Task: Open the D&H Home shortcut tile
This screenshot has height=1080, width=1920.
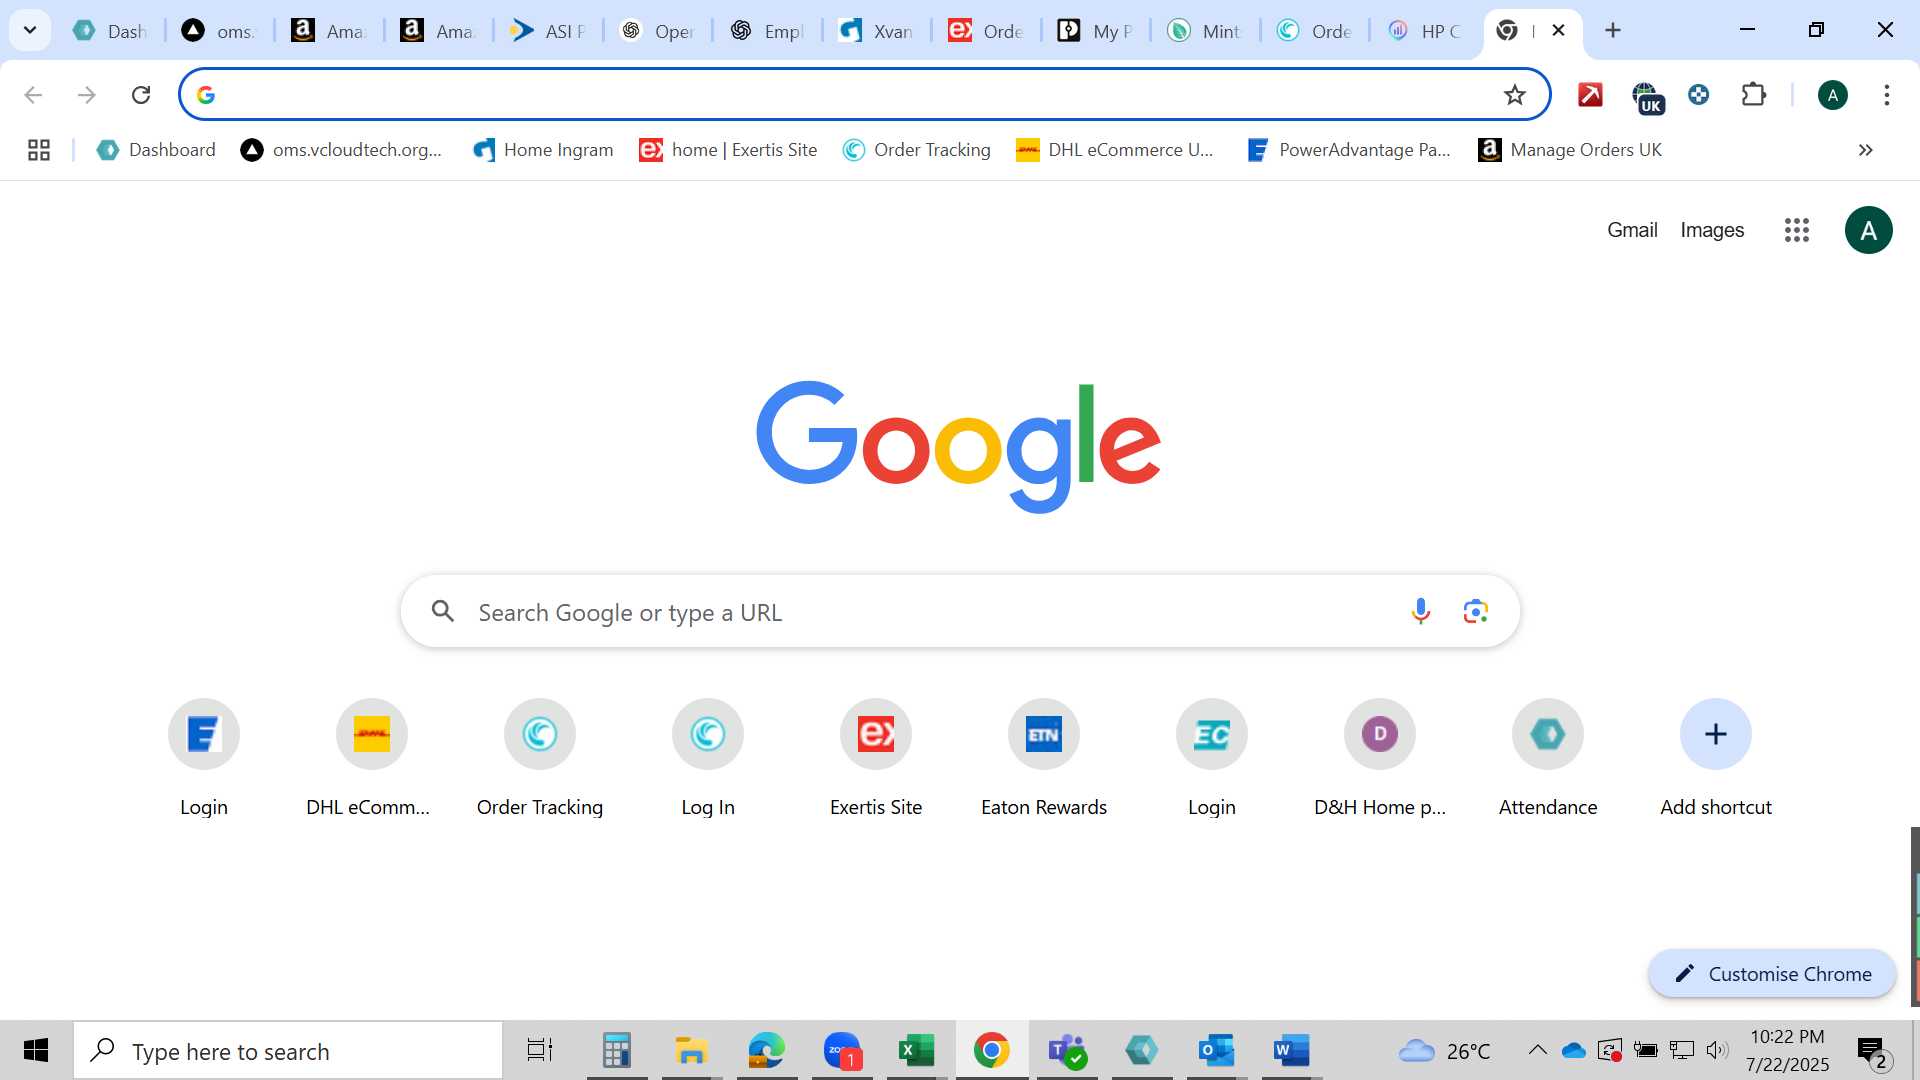Action: (x=1380, y=758)
